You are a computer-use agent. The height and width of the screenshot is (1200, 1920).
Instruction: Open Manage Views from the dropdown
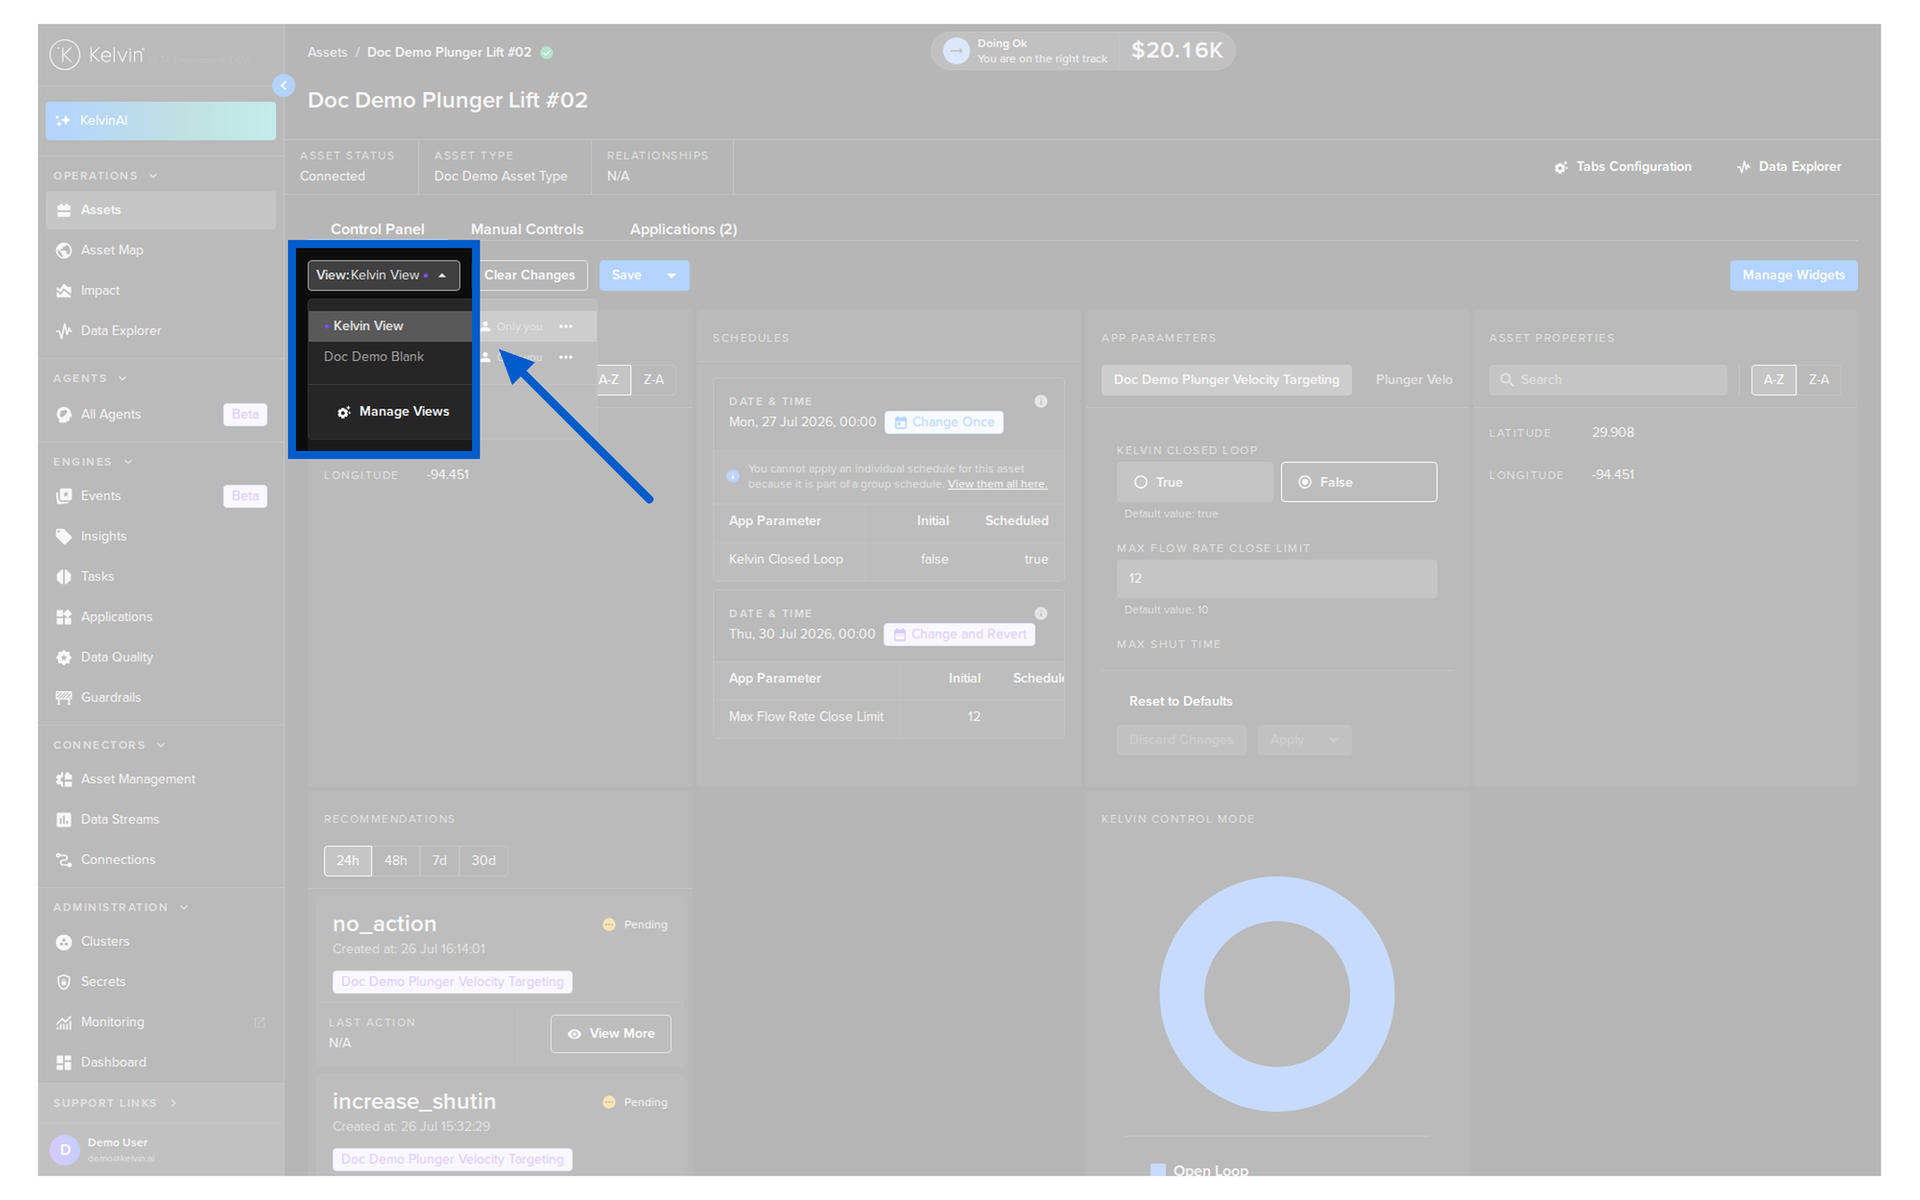(393, 412)
